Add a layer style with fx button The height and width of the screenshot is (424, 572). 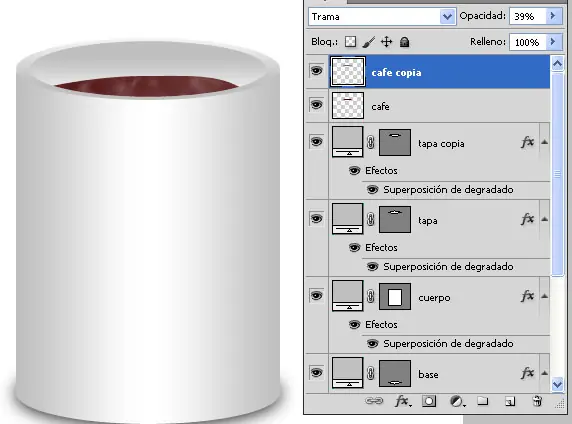point(403,401)
